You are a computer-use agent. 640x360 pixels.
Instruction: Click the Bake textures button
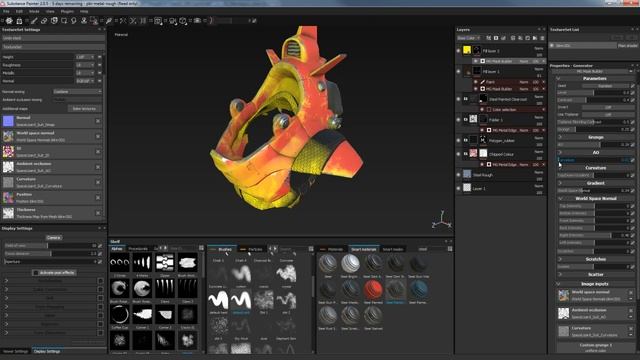coord(84,109)
